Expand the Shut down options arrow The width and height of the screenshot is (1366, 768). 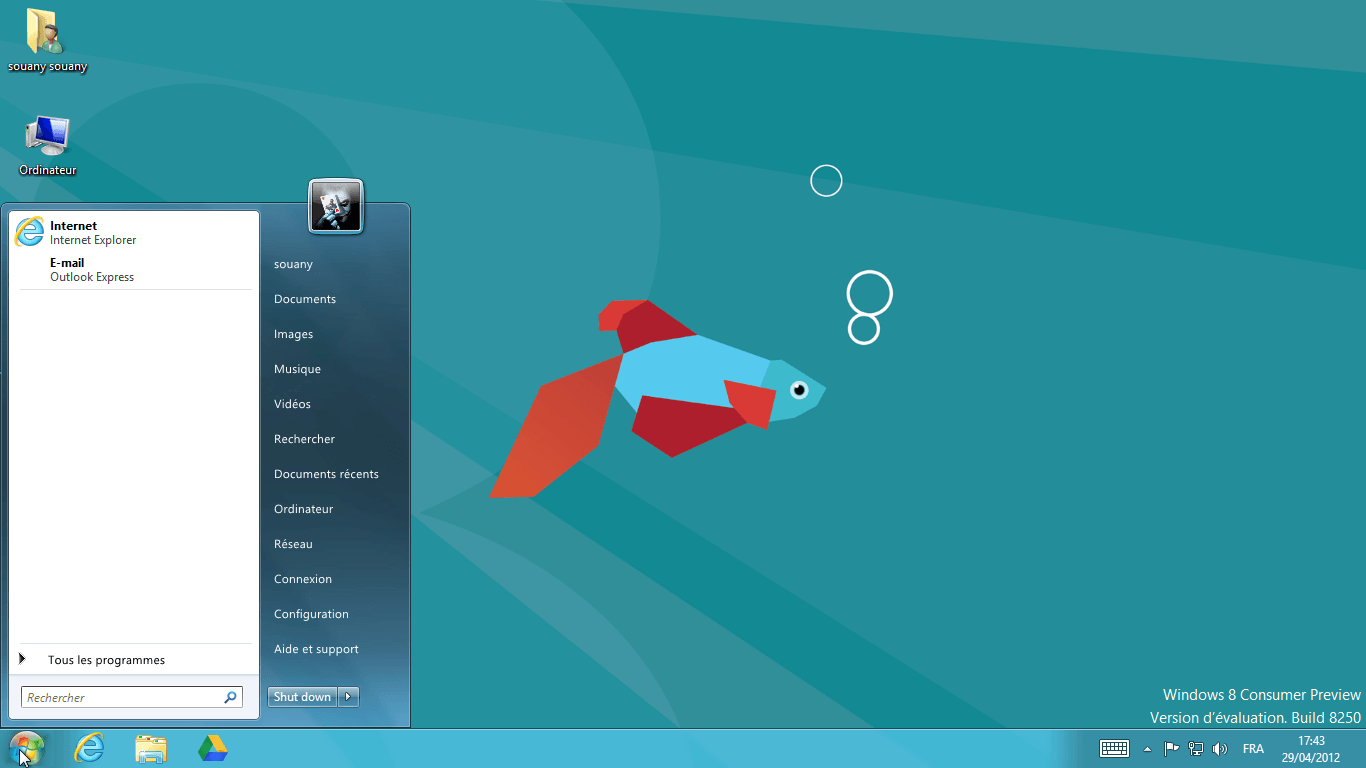(348, 697)
